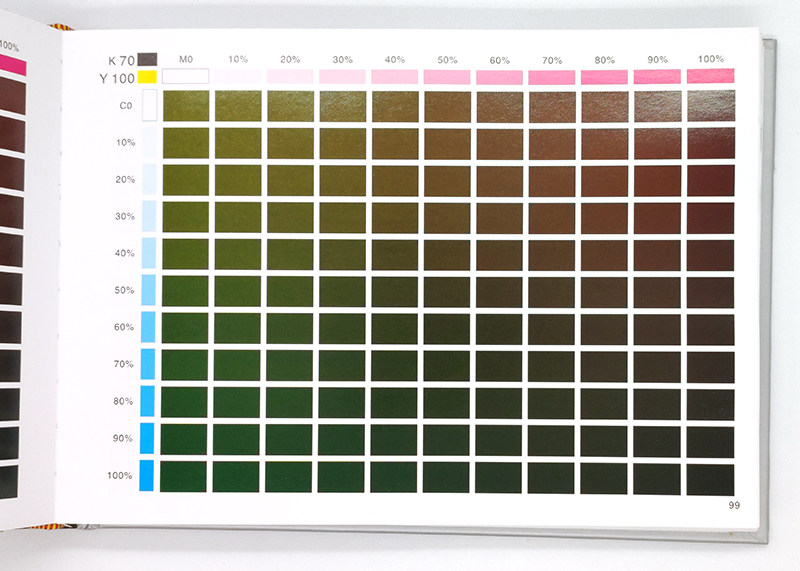The height and width of the screenshot is (571, 800).
Task: Choose the swatch at C 30% and M 60%
Action: tap(499, 218)
